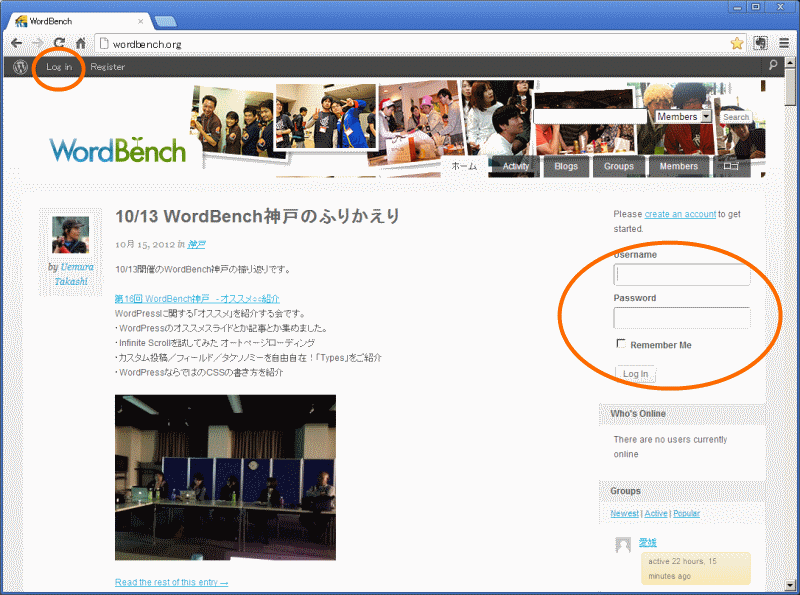Image resolution: width=800 pixels, height=595 pixels.
Task: Go to the browser home page icon
Action: pyautogui.click(x=81, y=43)
